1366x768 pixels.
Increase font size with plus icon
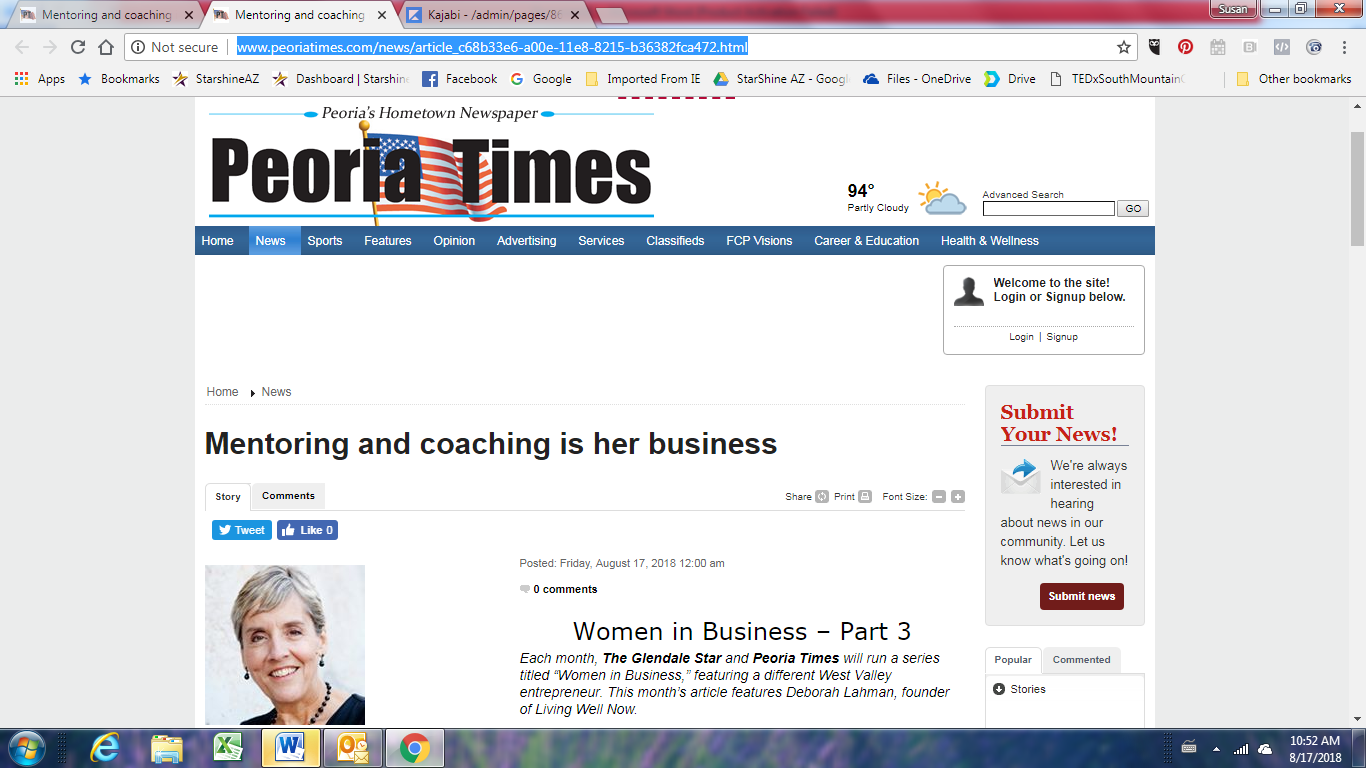coord(958,497)
